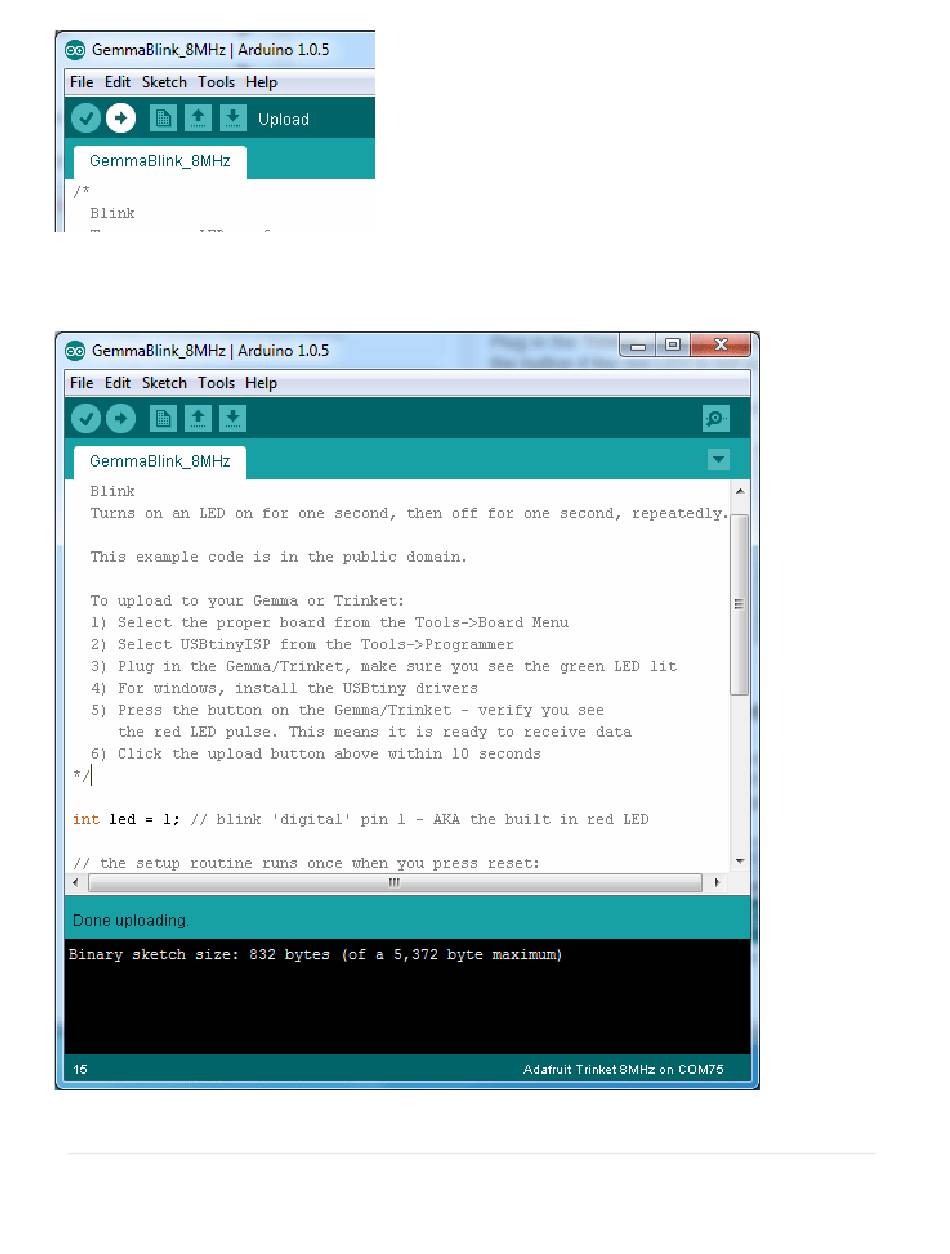Click '2) Select USBtinyISP' comment line
This screenshot has height=1254, width=950.
pos(302,644)
